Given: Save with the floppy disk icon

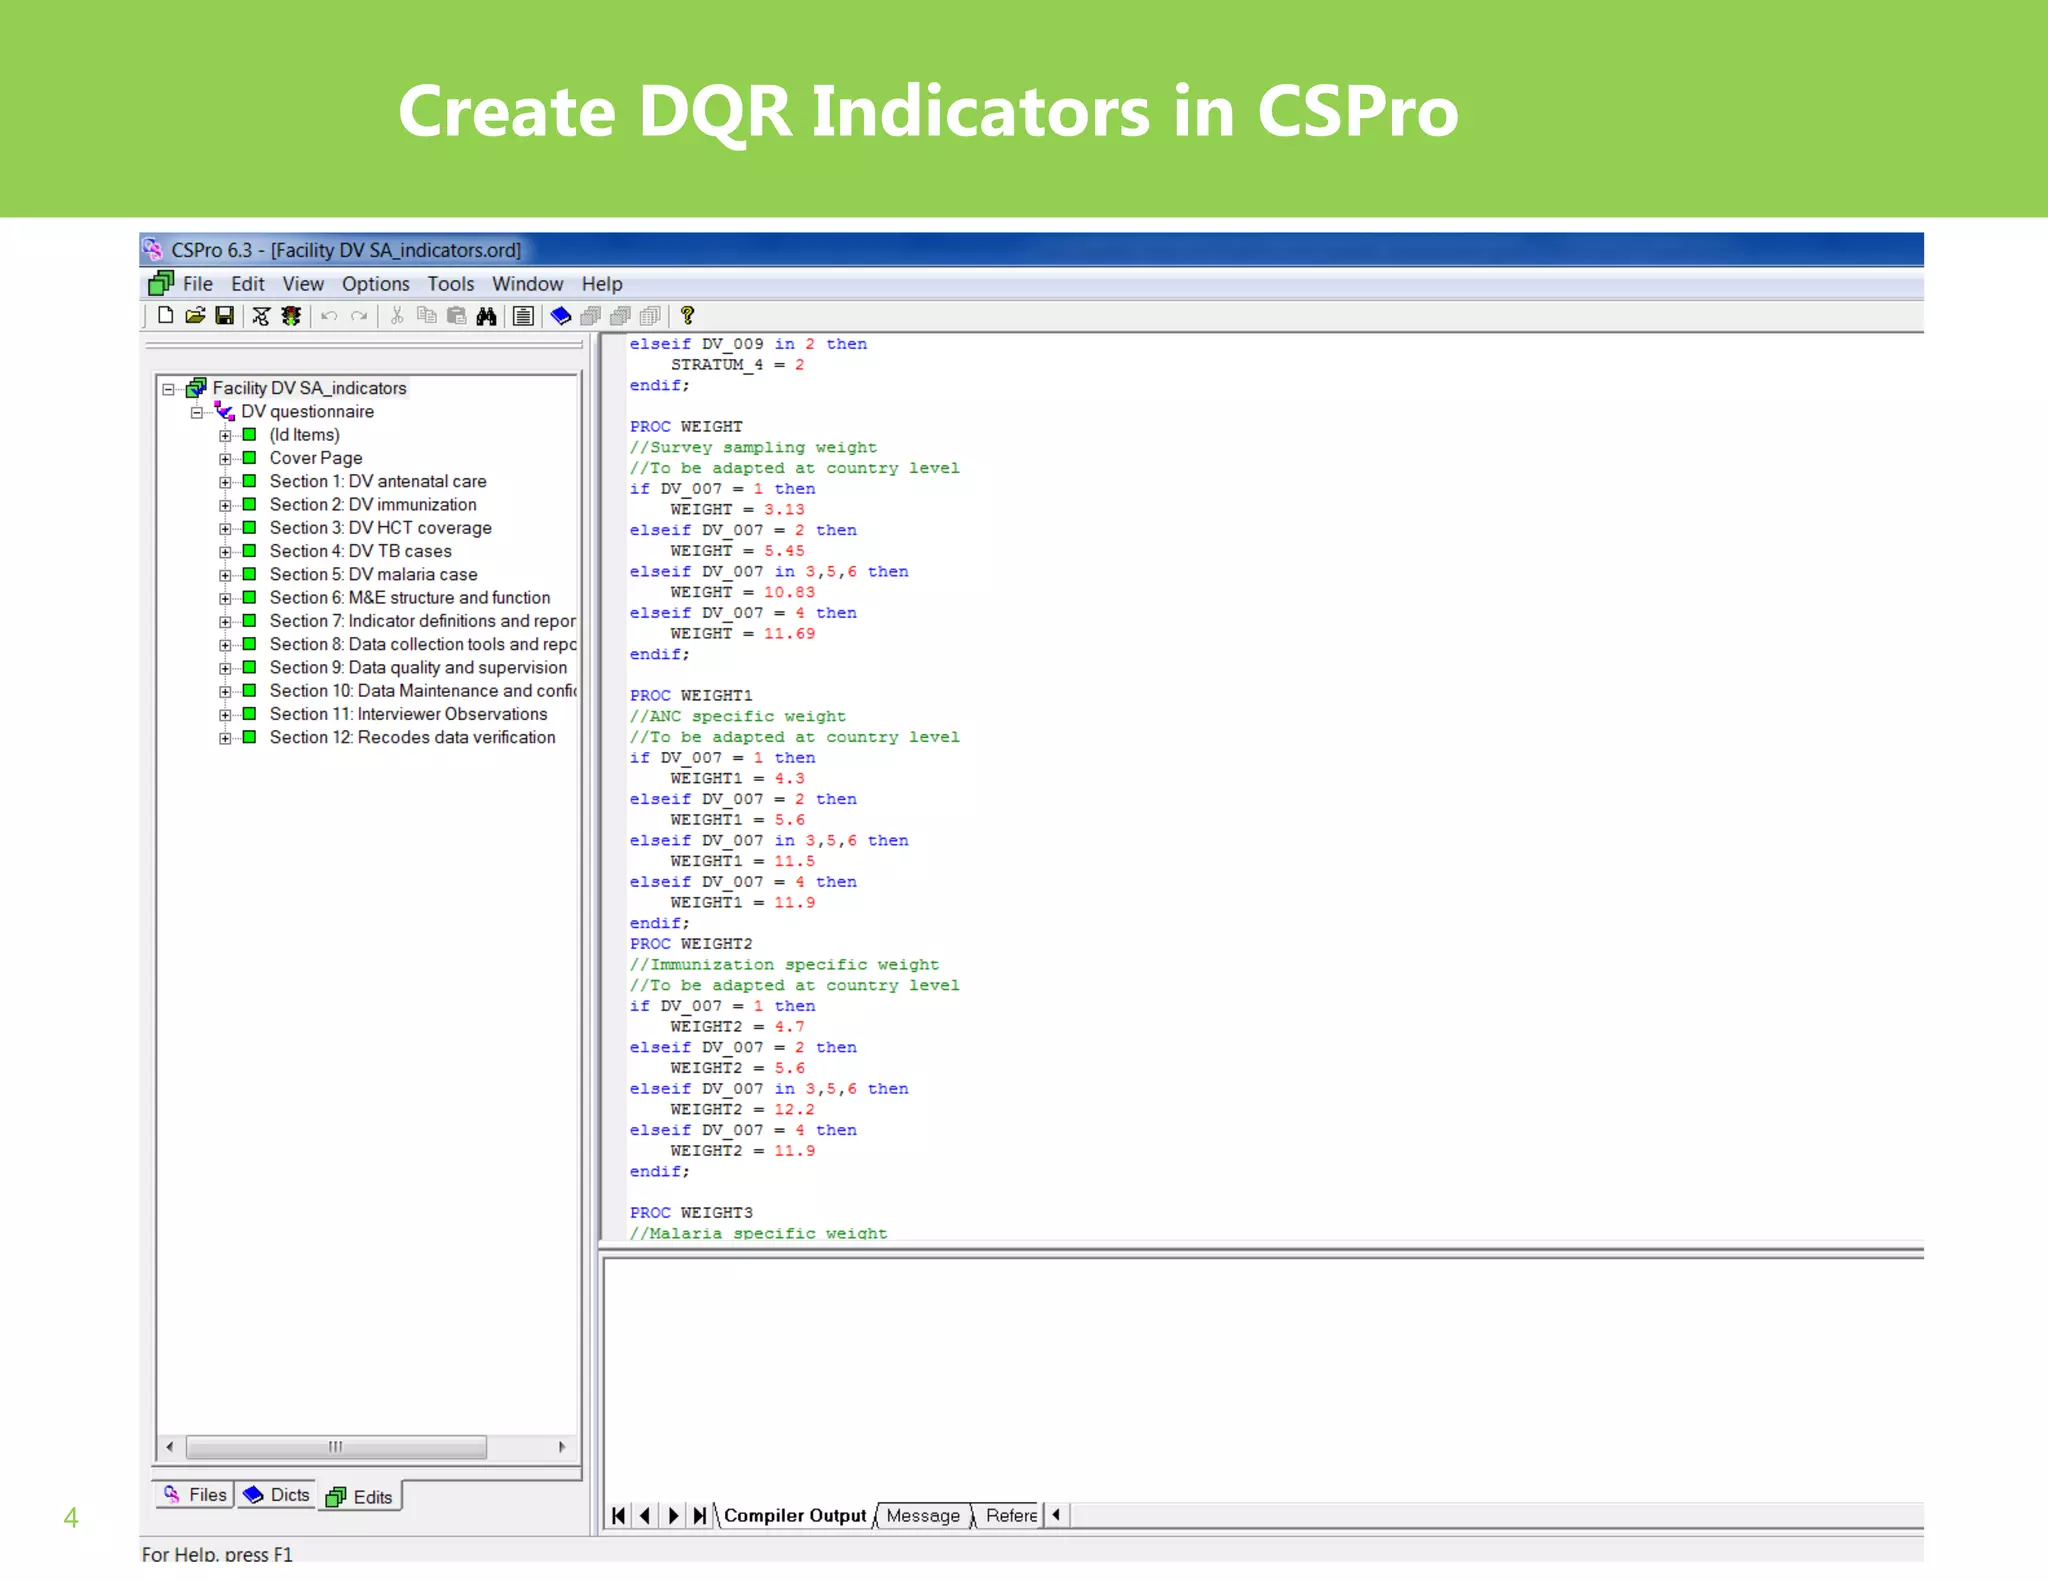Looking at the screenshot, I should [x=225, y=316].
